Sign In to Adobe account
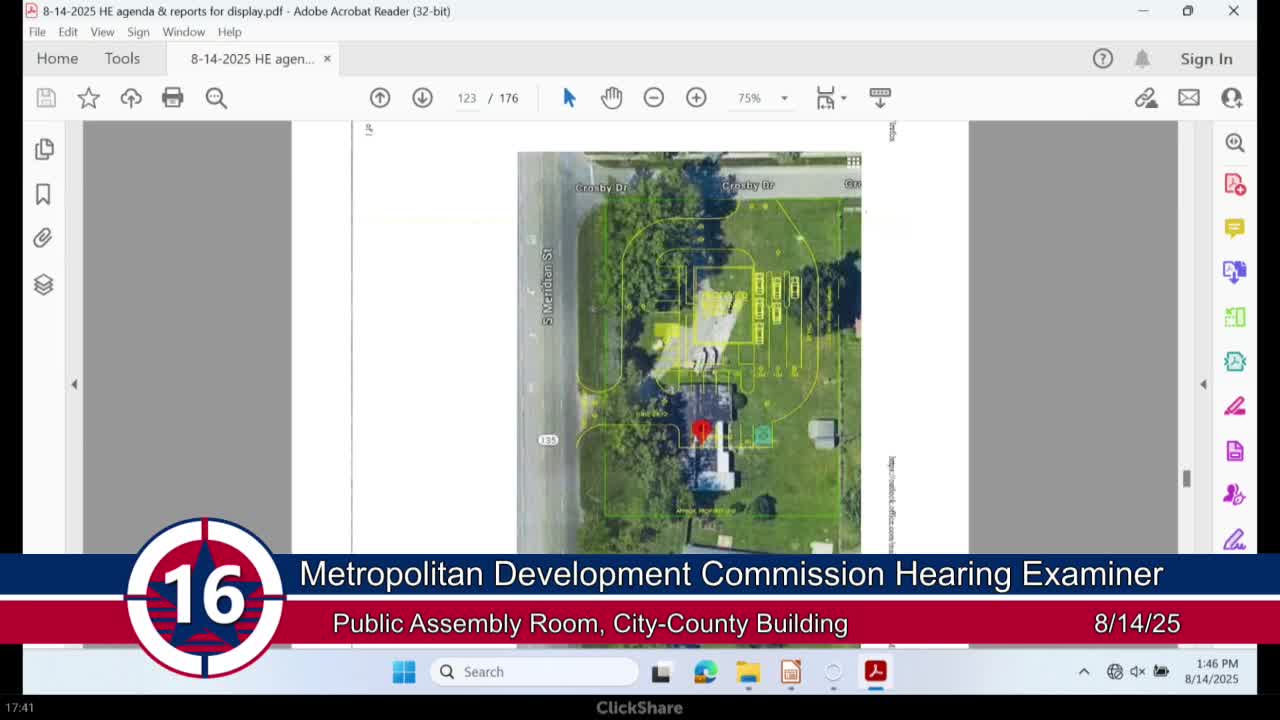Screen dimensions: 1280x720 pos(1206,59)
